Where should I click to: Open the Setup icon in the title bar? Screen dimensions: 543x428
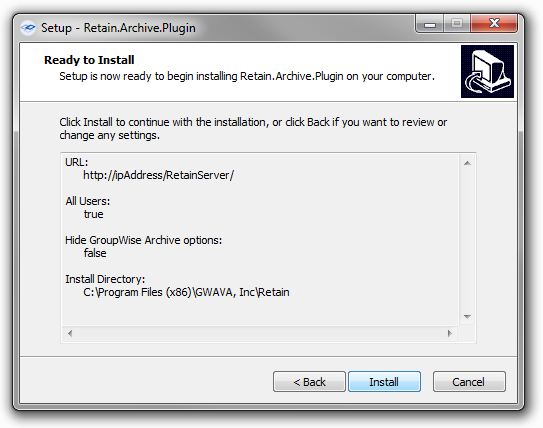point(28,28)
